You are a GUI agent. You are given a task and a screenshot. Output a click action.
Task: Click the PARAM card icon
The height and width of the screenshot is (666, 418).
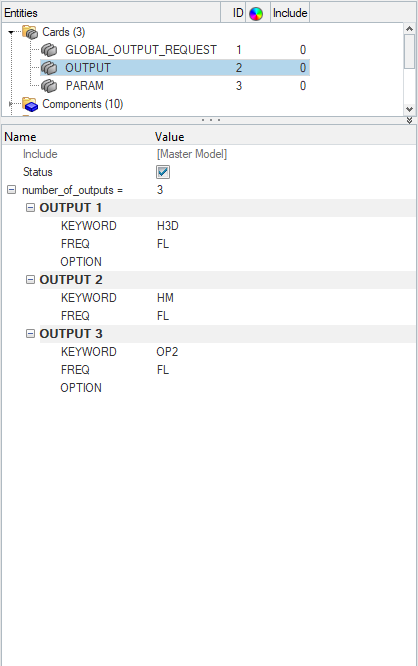click(x=49, y=86)
